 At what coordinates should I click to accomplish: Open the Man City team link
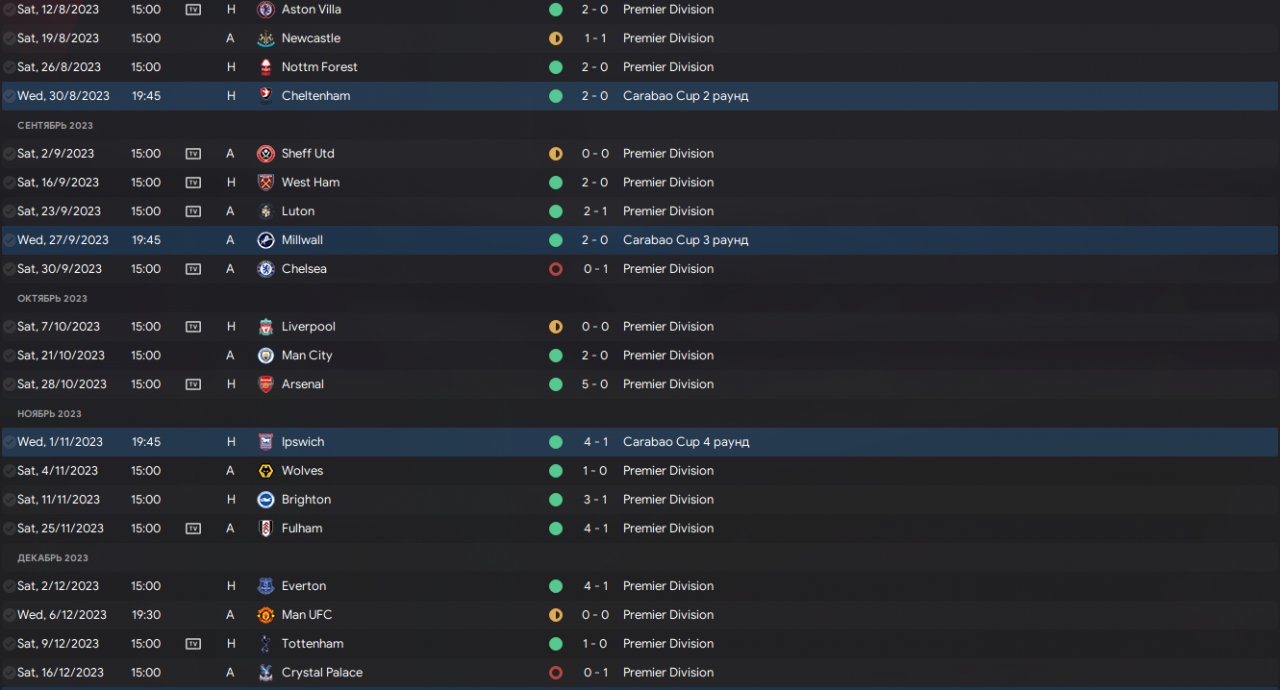click(307, 356)
